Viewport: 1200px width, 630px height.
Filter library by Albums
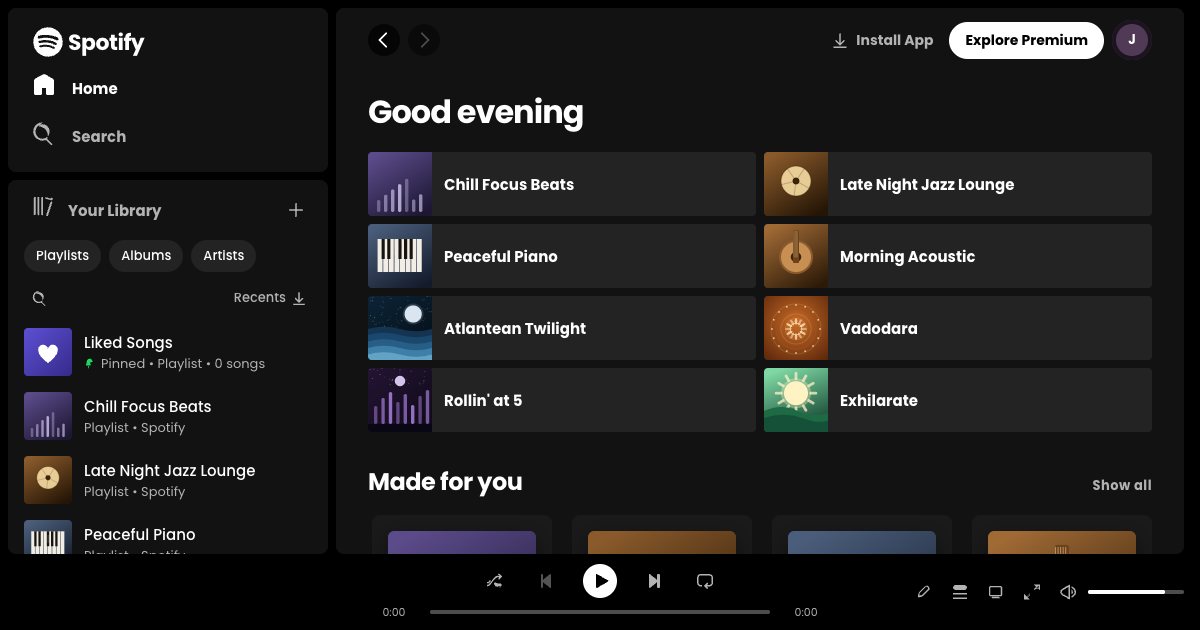146,256
